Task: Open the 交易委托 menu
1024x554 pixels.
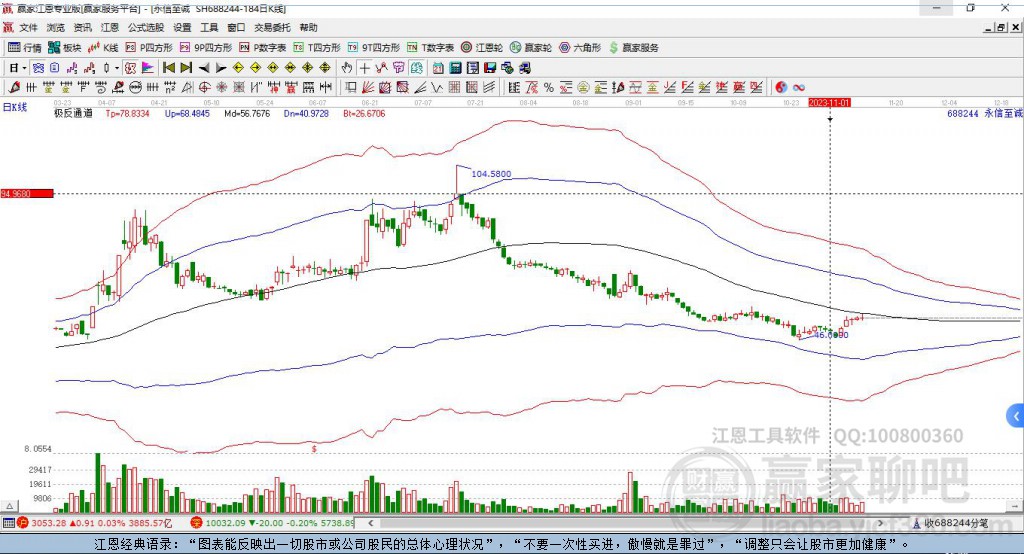Action: 272,27
